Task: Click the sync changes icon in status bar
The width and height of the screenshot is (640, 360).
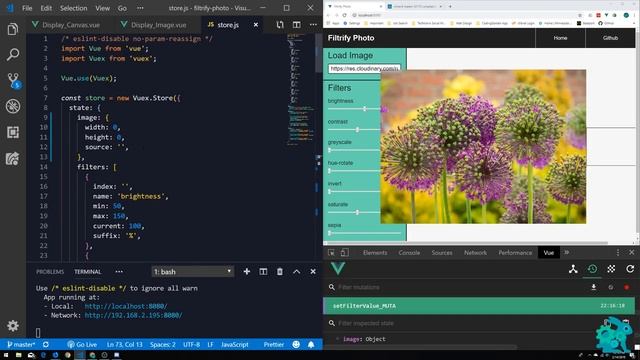Action: 46,344
